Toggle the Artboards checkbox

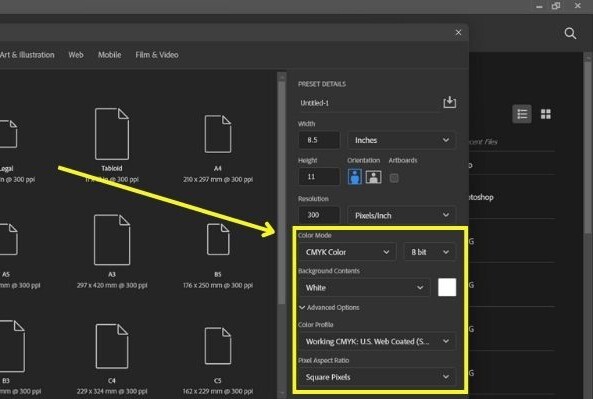point(394,178)
